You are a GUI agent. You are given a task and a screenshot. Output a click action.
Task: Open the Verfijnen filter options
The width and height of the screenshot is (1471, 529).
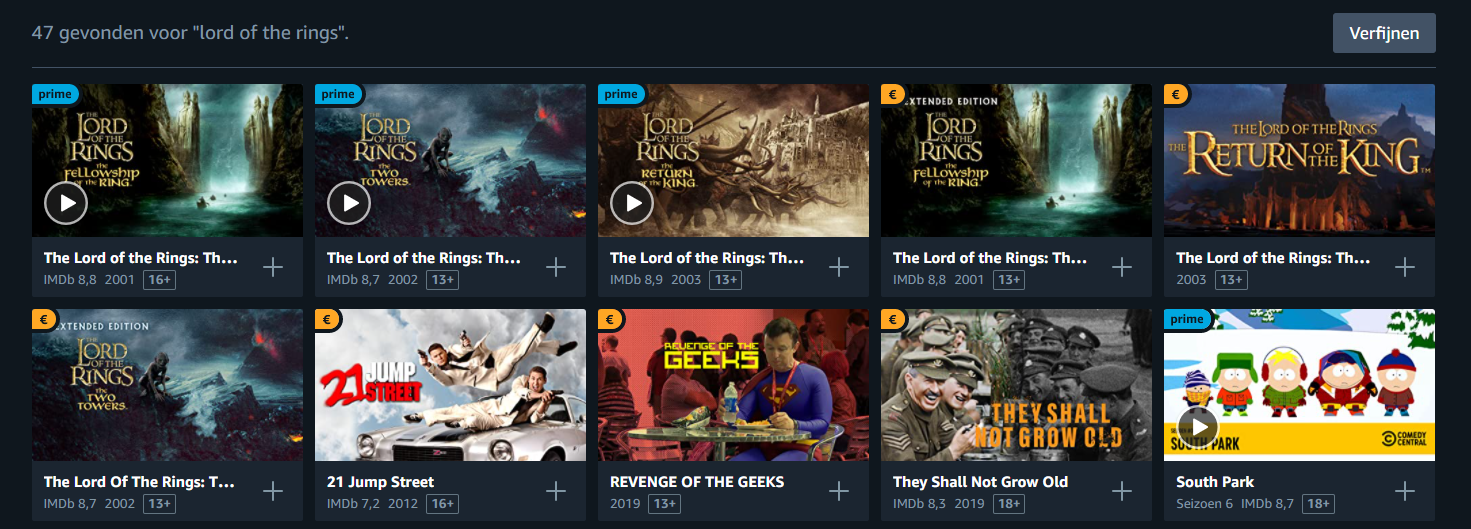tap(1384, 33)
